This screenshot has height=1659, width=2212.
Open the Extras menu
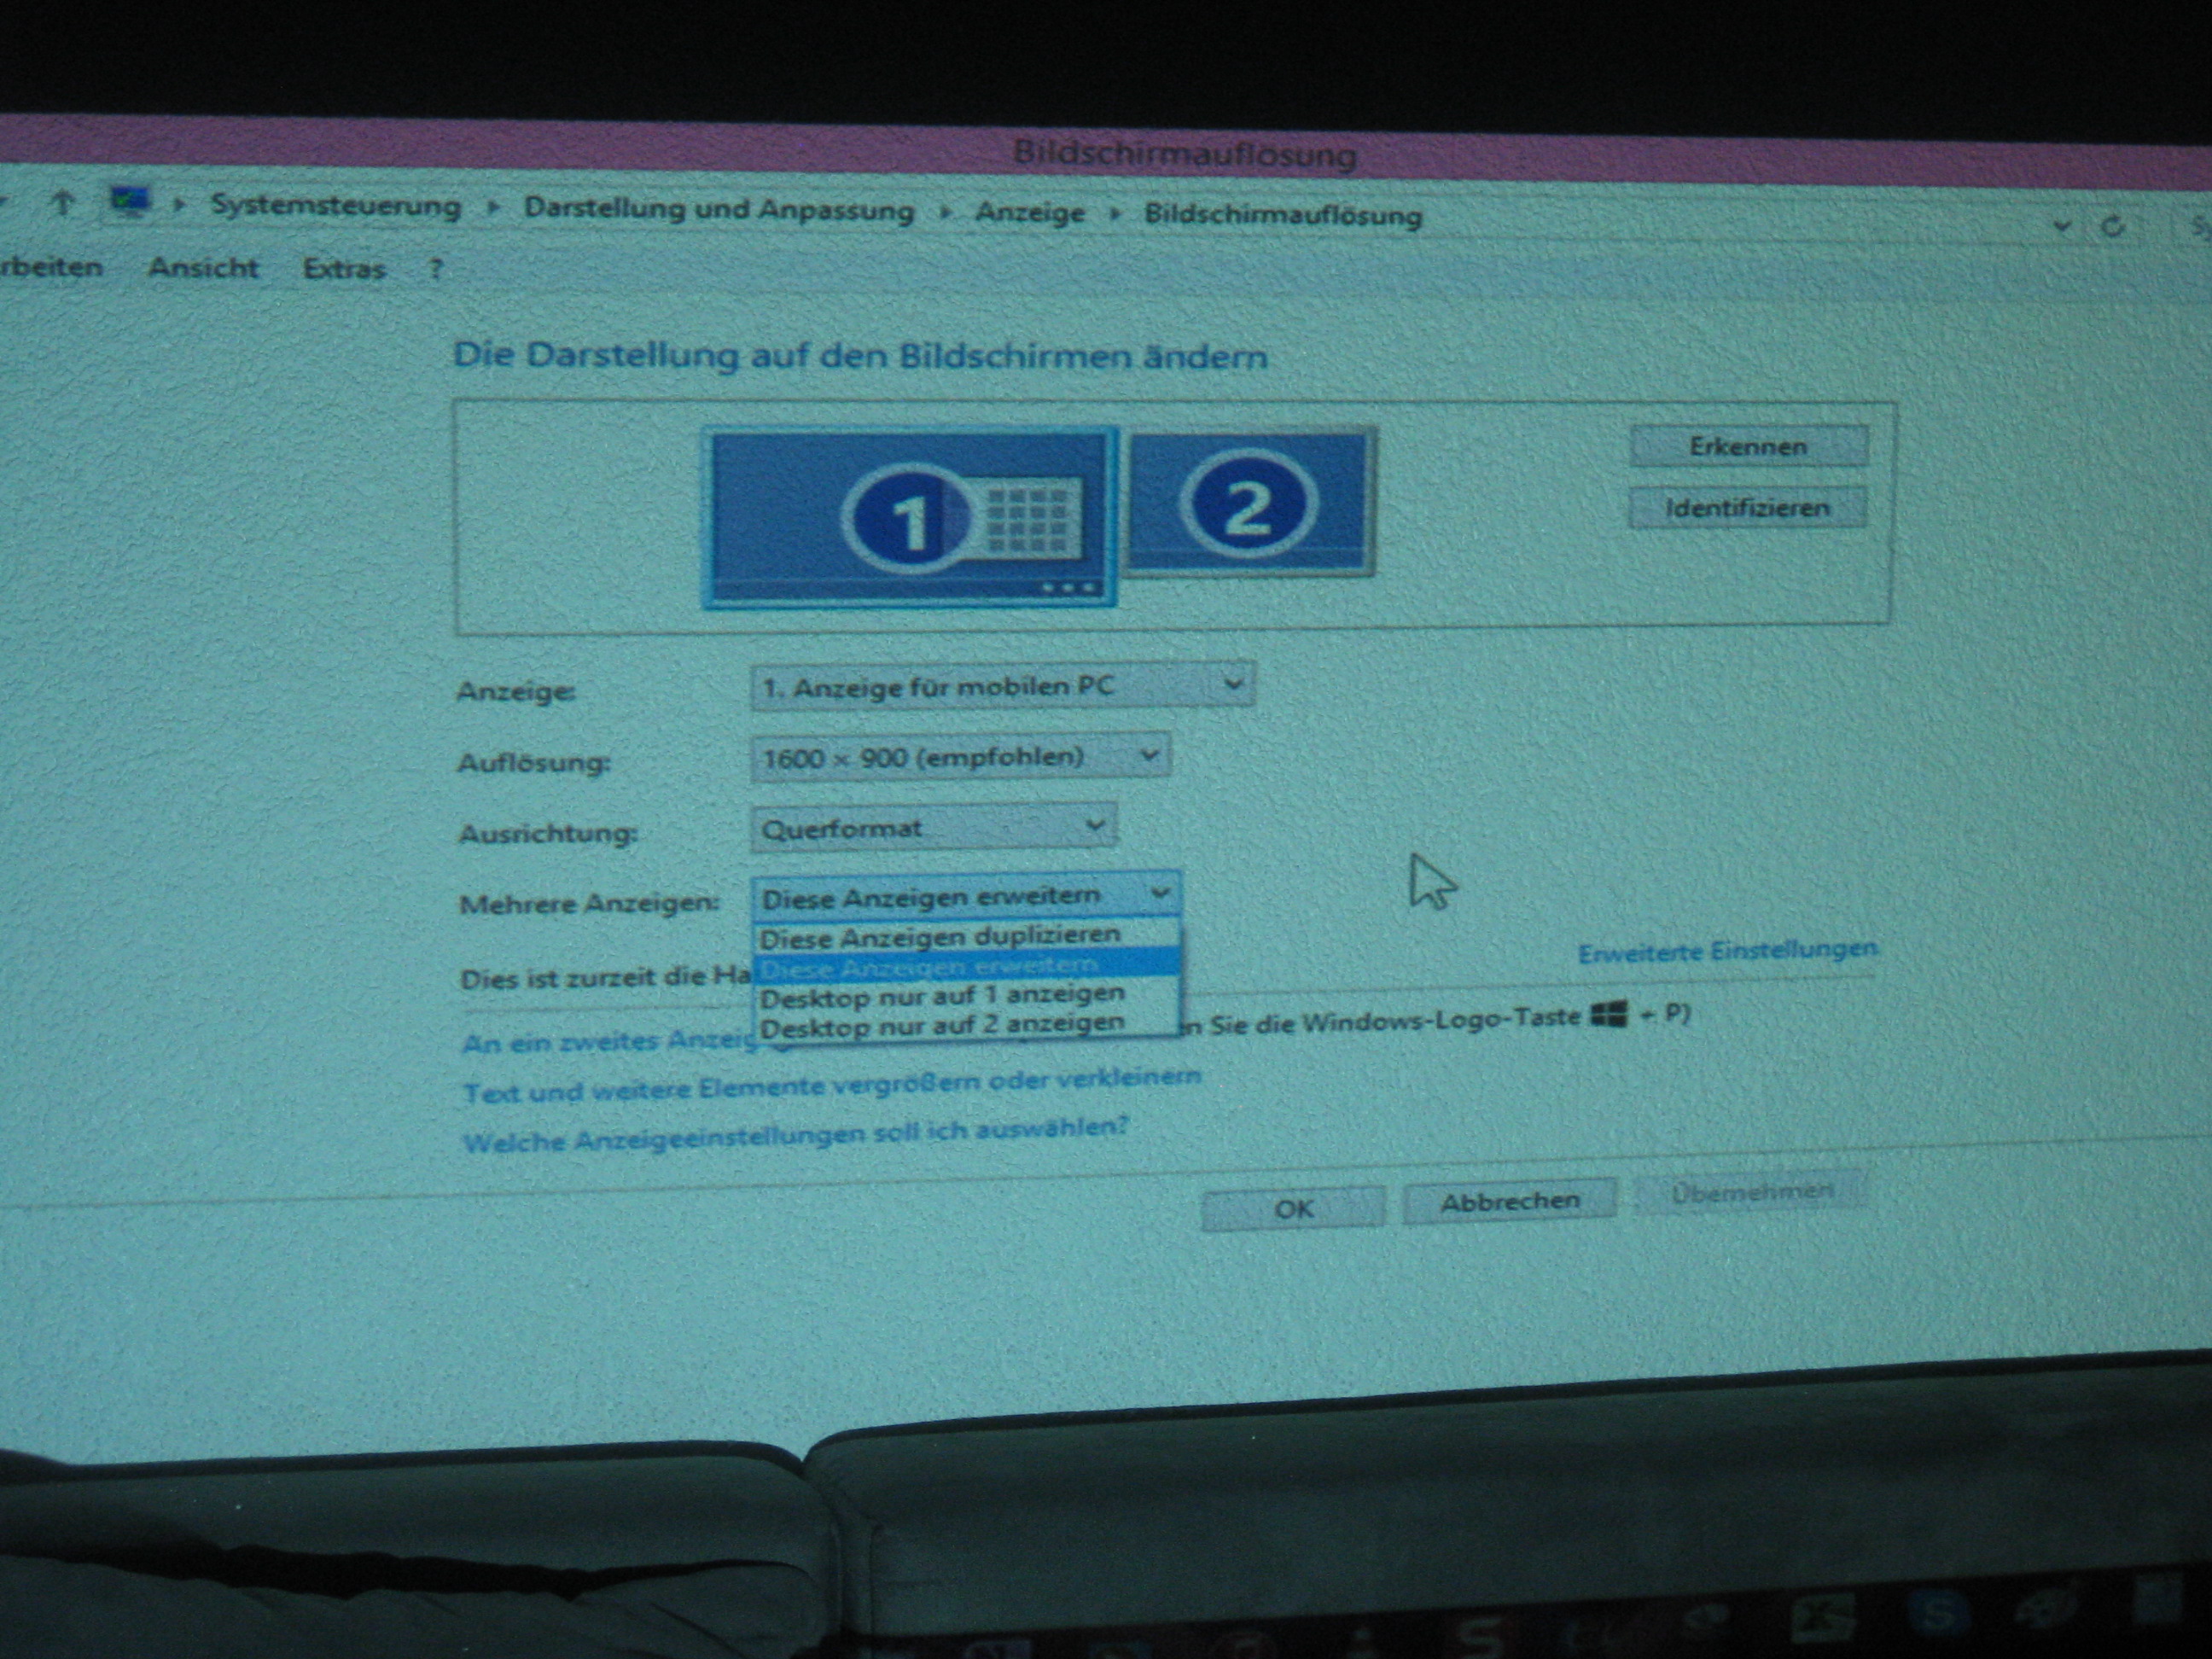click(x=344, y=269)
